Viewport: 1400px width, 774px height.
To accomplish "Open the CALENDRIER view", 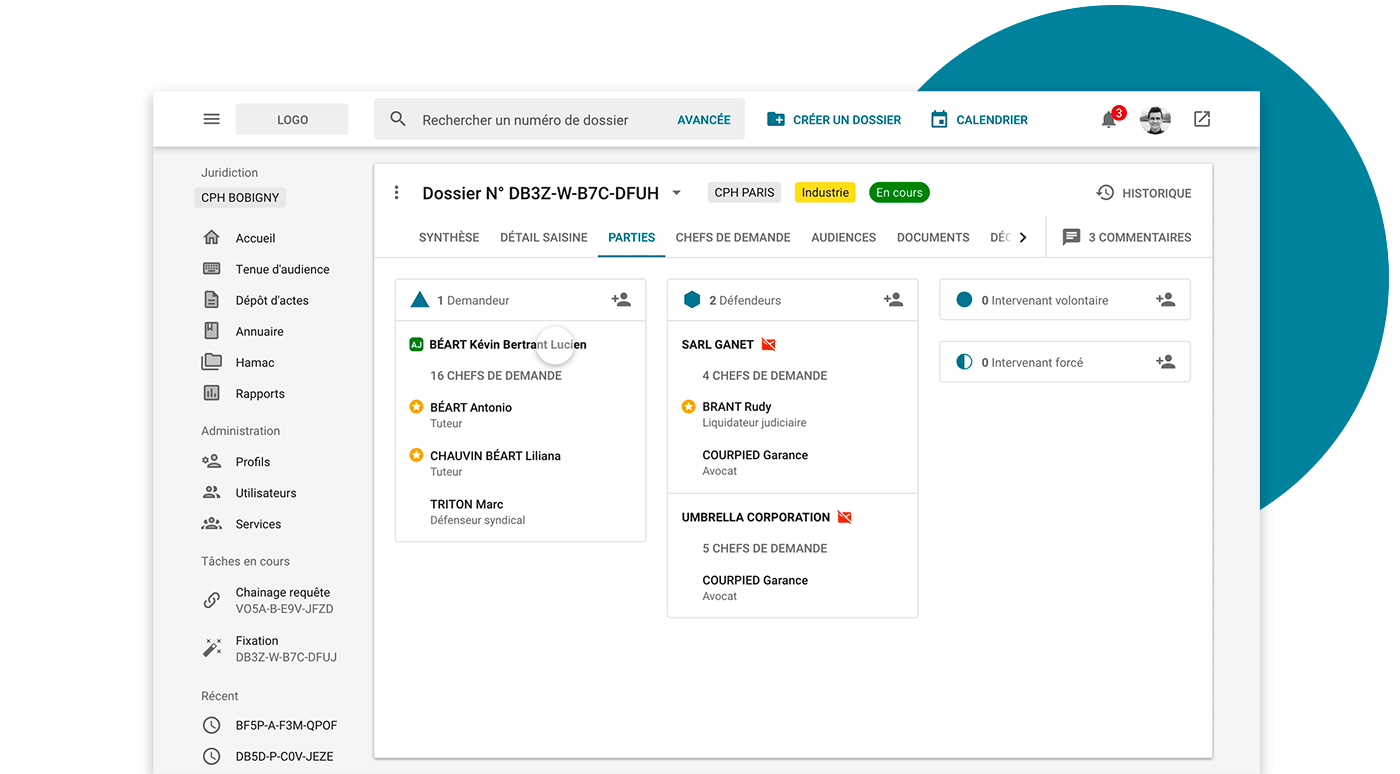I will 979,119.
